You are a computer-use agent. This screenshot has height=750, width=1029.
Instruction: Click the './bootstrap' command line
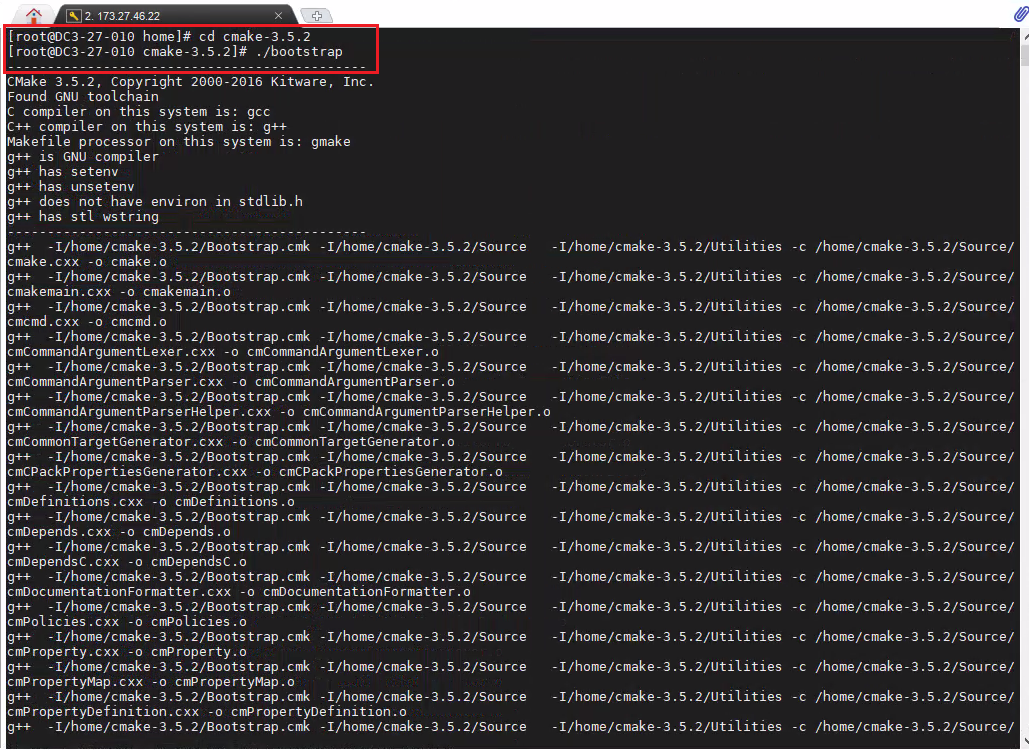click(175, 52)
